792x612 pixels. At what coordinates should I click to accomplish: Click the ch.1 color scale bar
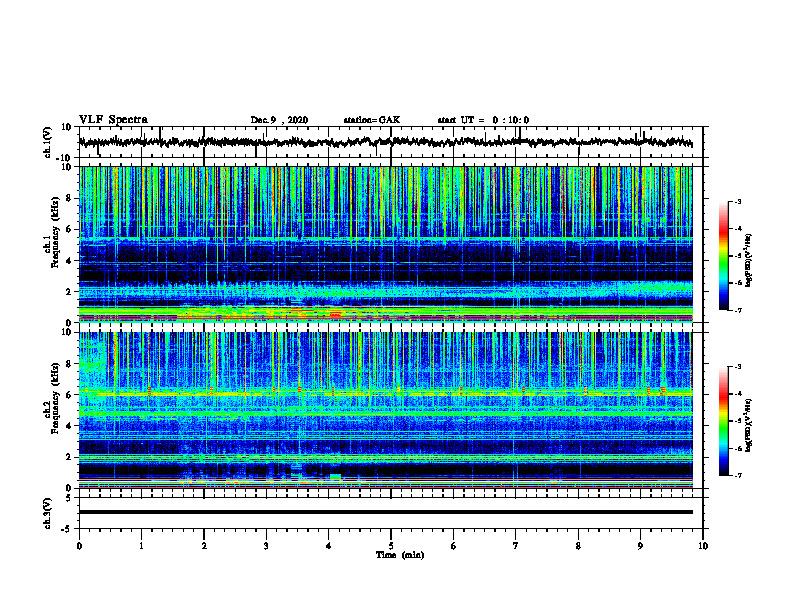click(x=723, y=256)
